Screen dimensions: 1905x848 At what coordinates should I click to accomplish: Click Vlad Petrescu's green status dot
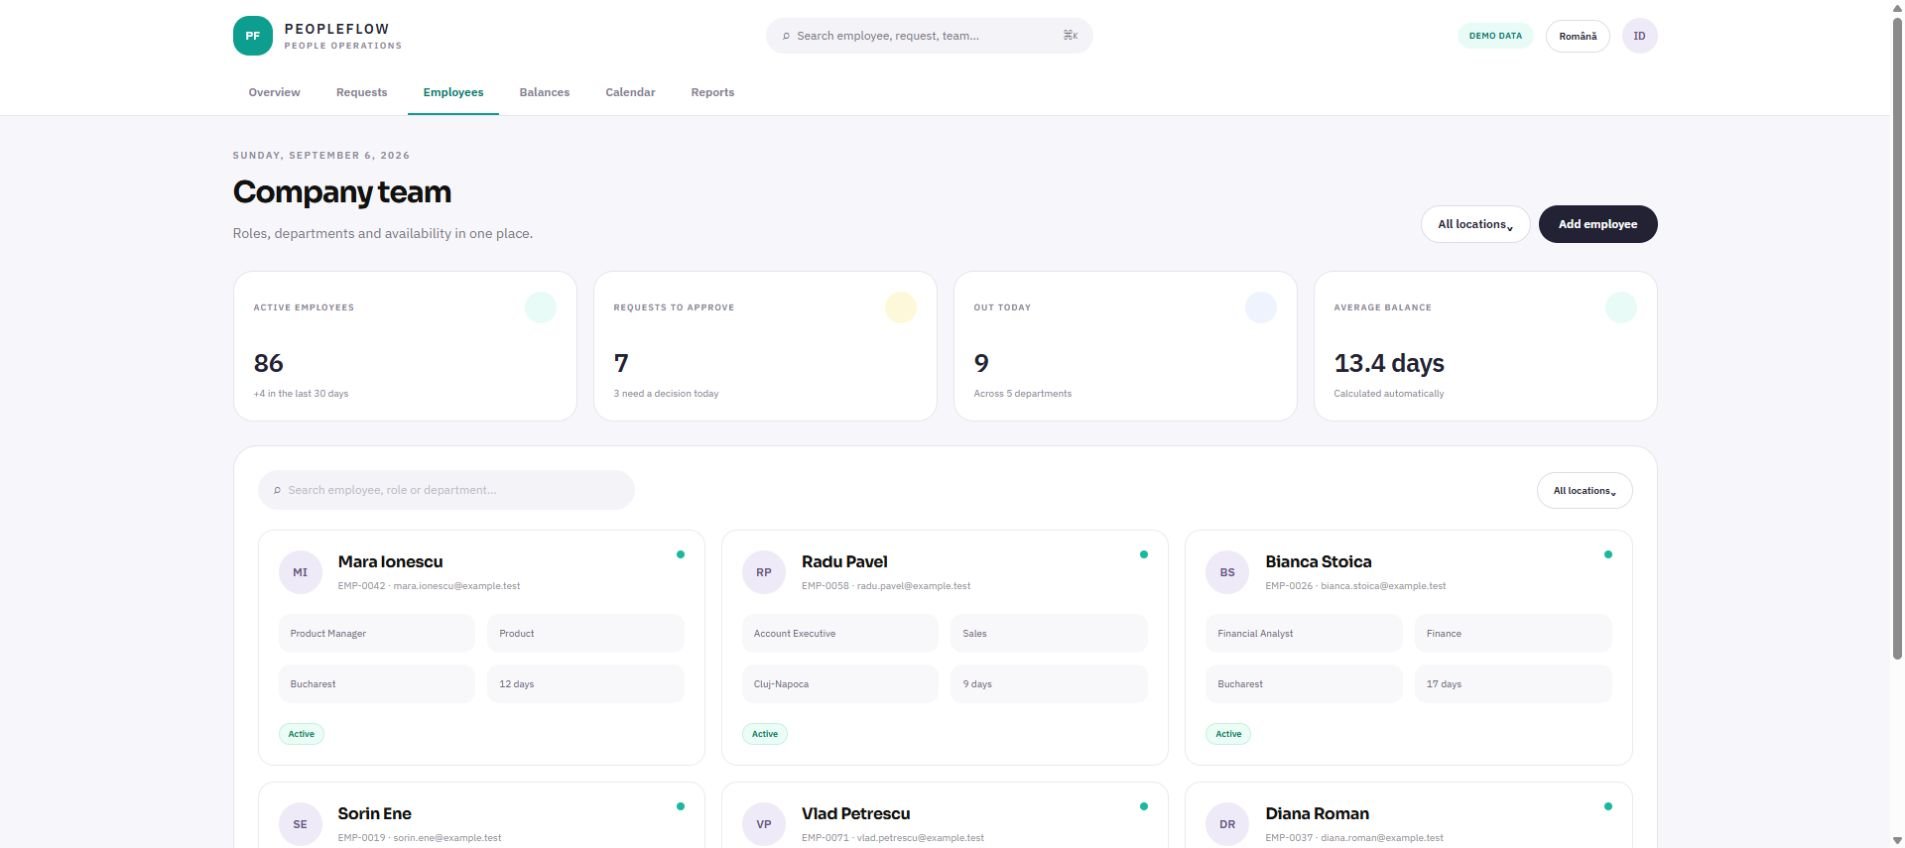point(1144,806)
